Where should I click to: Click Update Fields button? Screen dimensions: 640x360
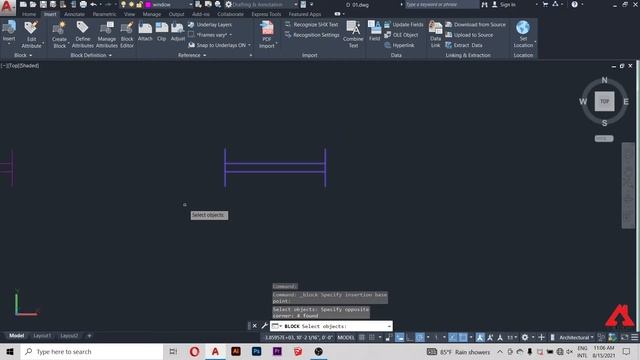click(x=404, y=24)
